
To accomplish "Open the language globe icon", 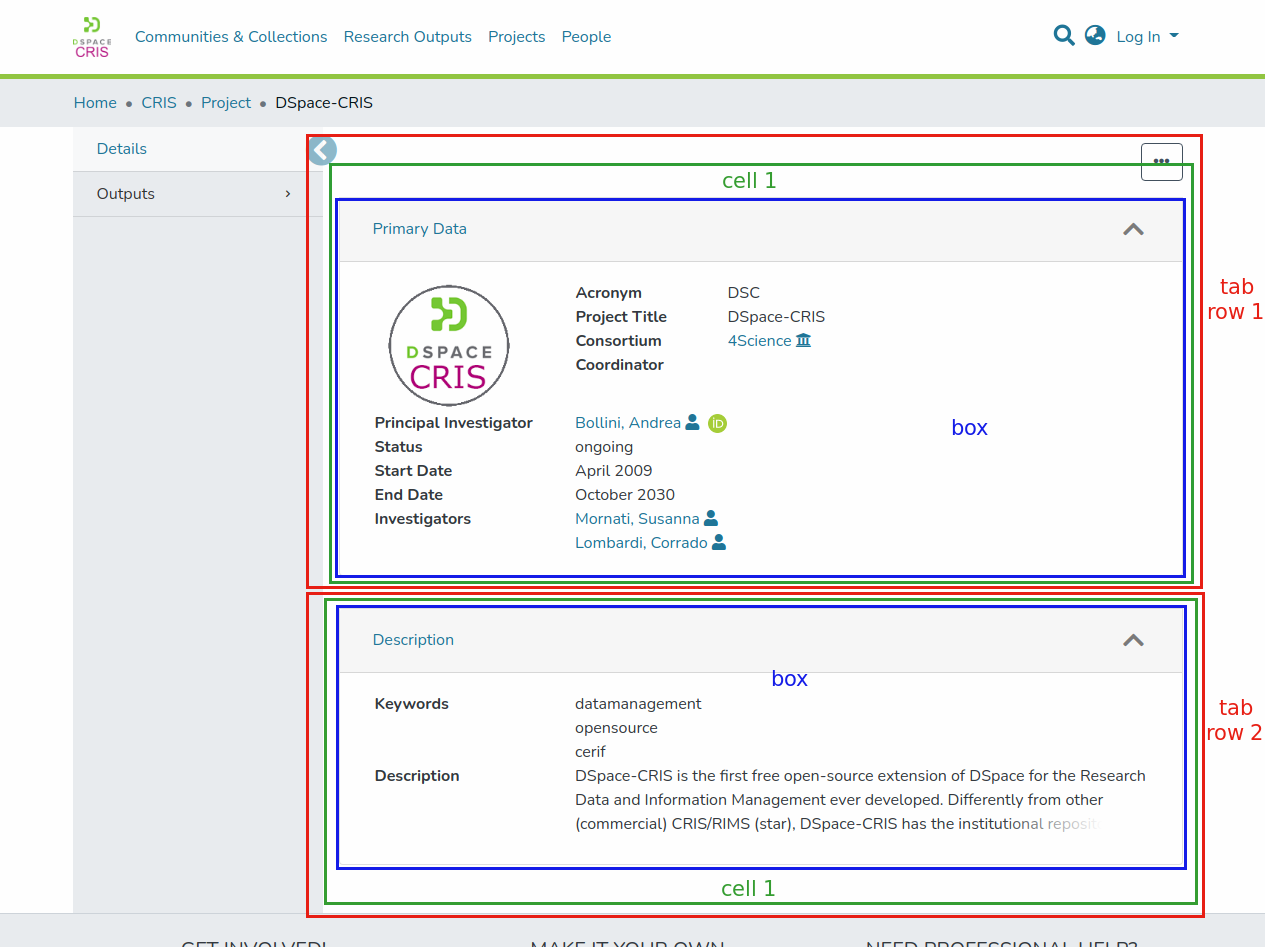I will click(x=1095, y=36).
